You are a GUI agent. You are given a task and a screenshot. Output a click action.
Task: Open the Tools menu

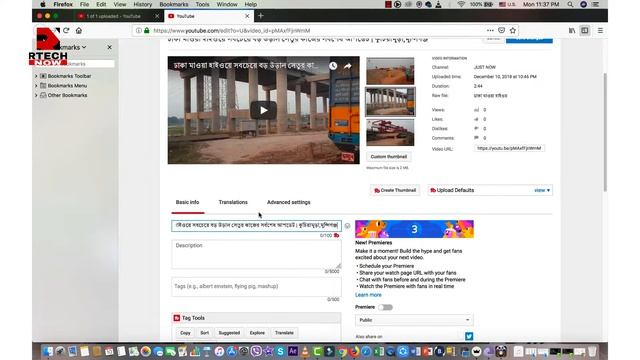click(x=202, y=4)
